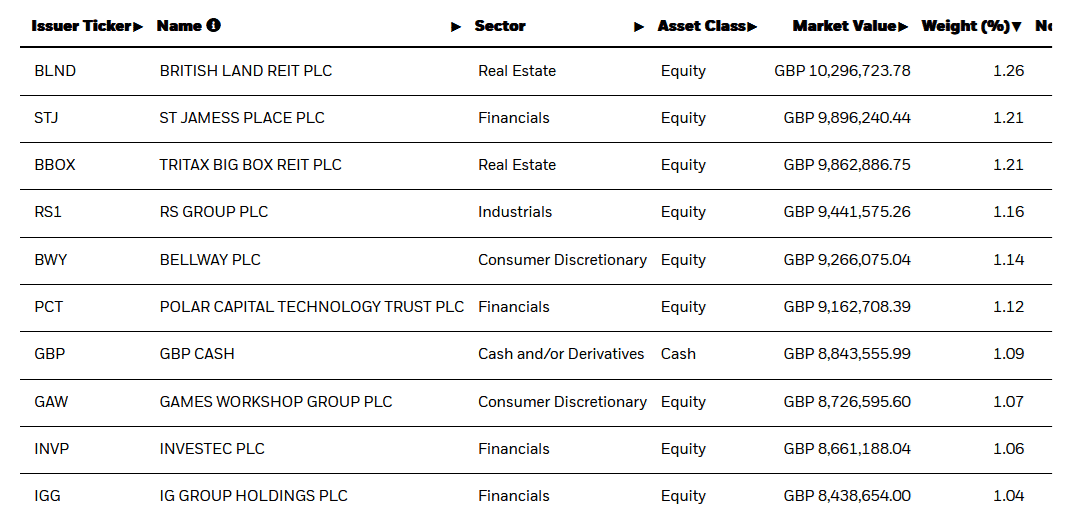
Task: Click the Issuer Ticker column header
Action: click(81, 26)
